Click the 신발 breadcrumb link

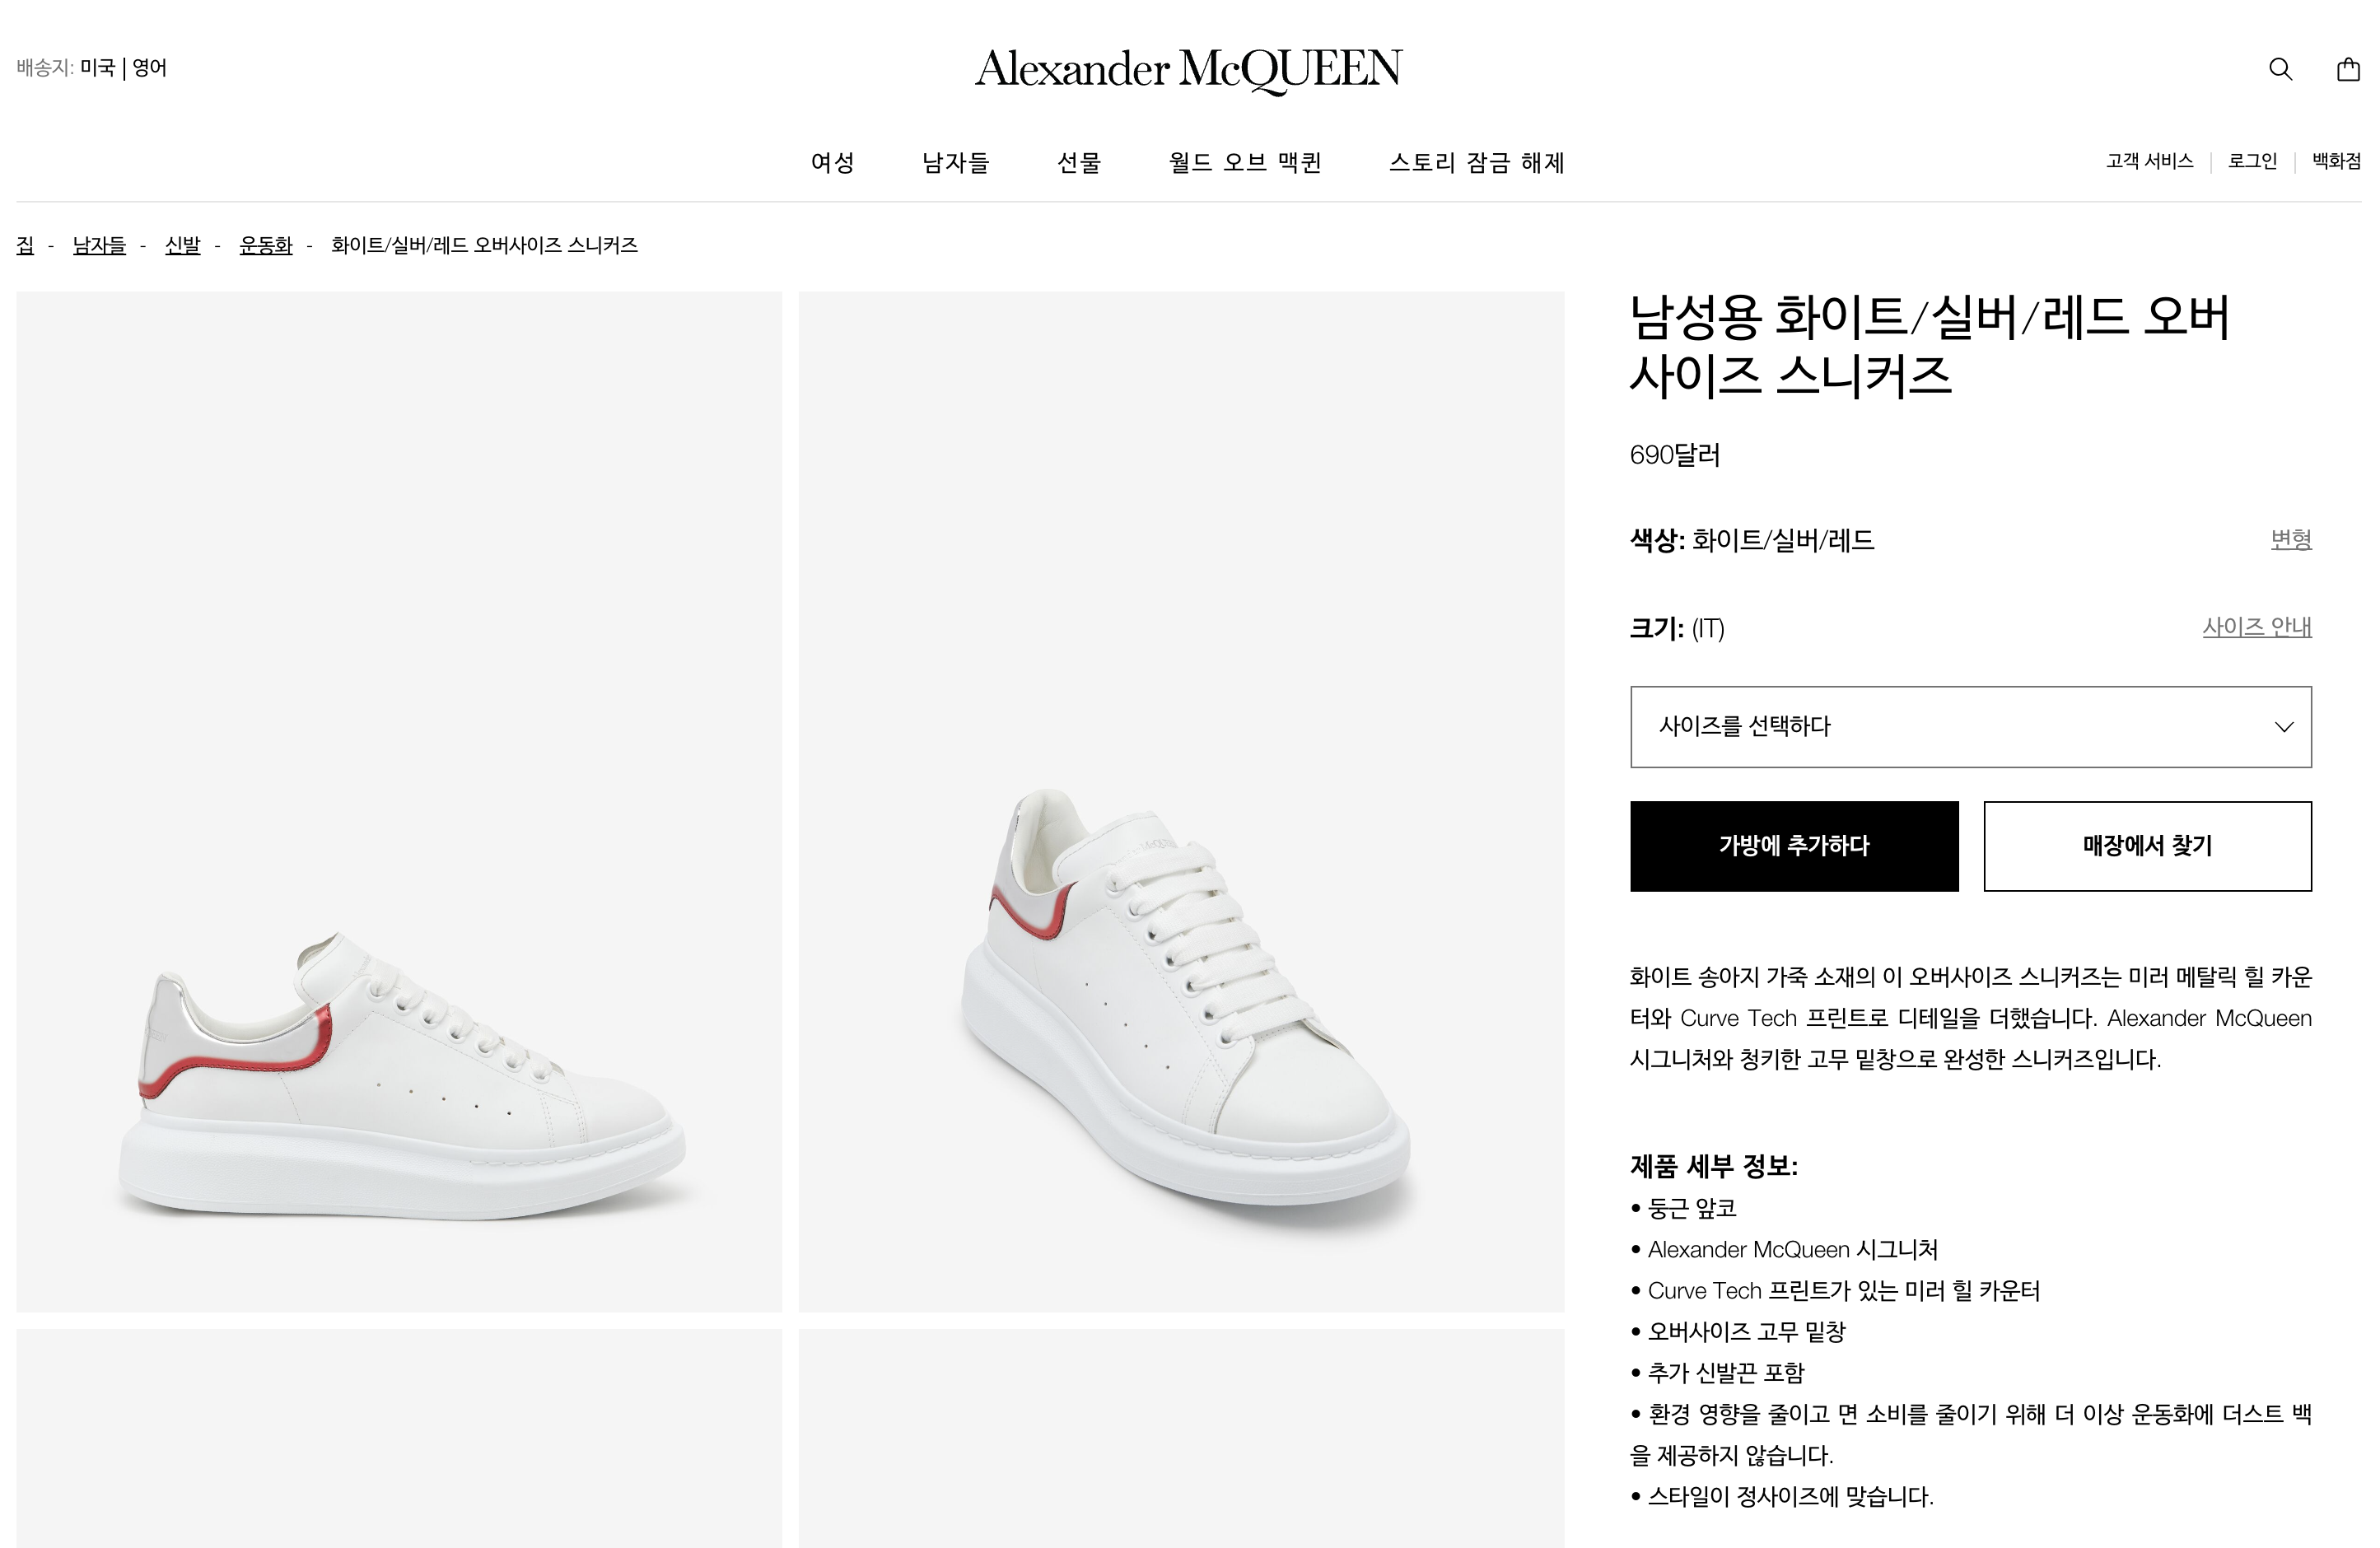[x=182, y=245]
